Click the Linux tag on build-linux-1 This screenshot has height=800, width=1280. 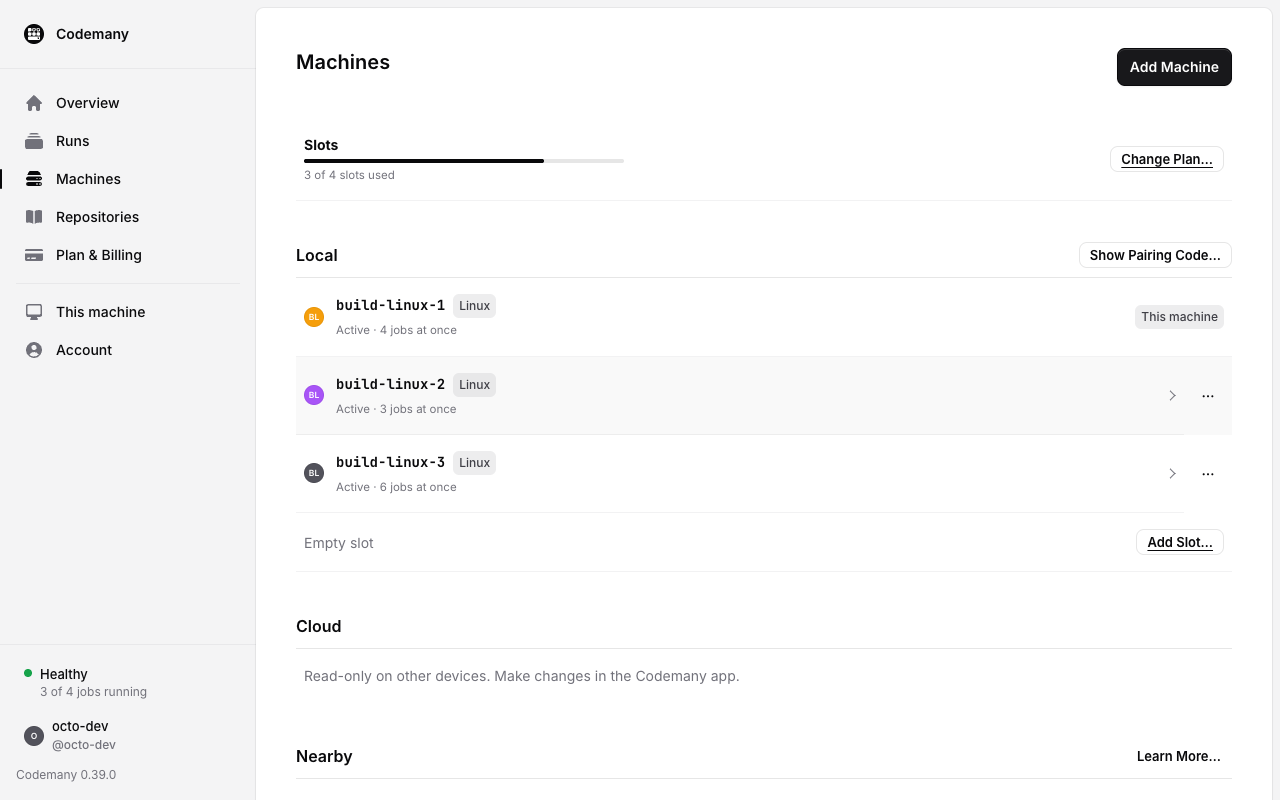tap(474, 306)
